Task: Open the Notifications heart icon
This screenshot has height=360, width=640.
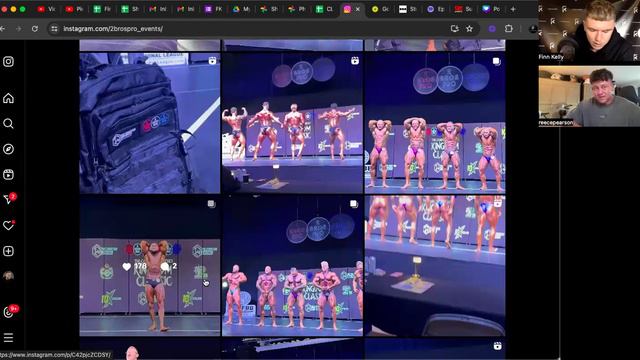Action: (x=8, y=225)
